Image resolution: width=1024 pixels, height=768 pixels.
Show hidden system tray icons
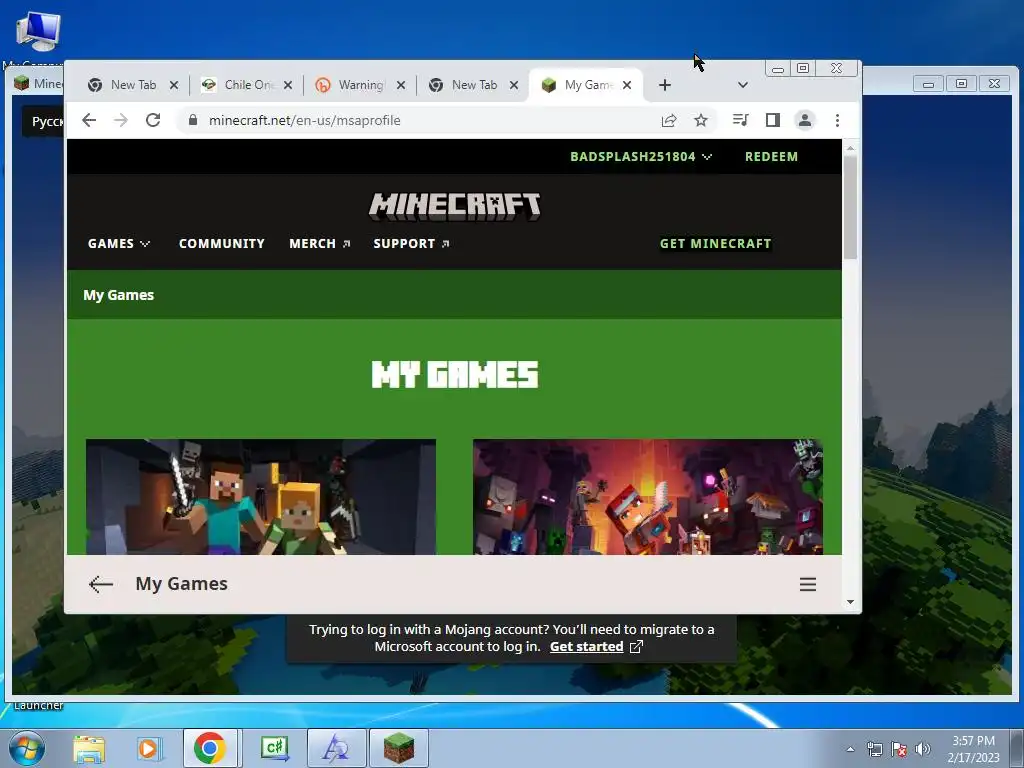pos(850,749)
